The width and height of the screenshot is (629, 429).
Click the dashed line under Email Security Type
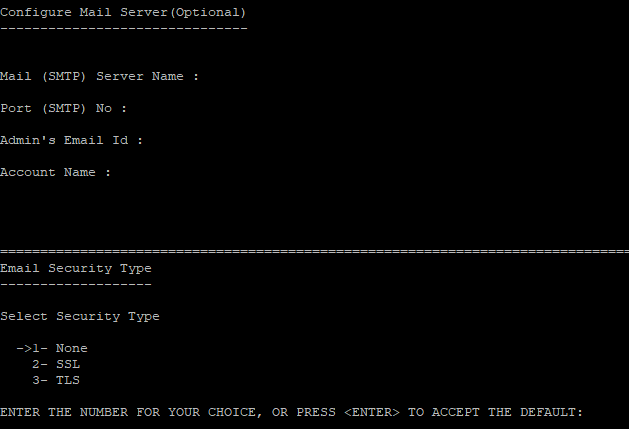point(76,285)
